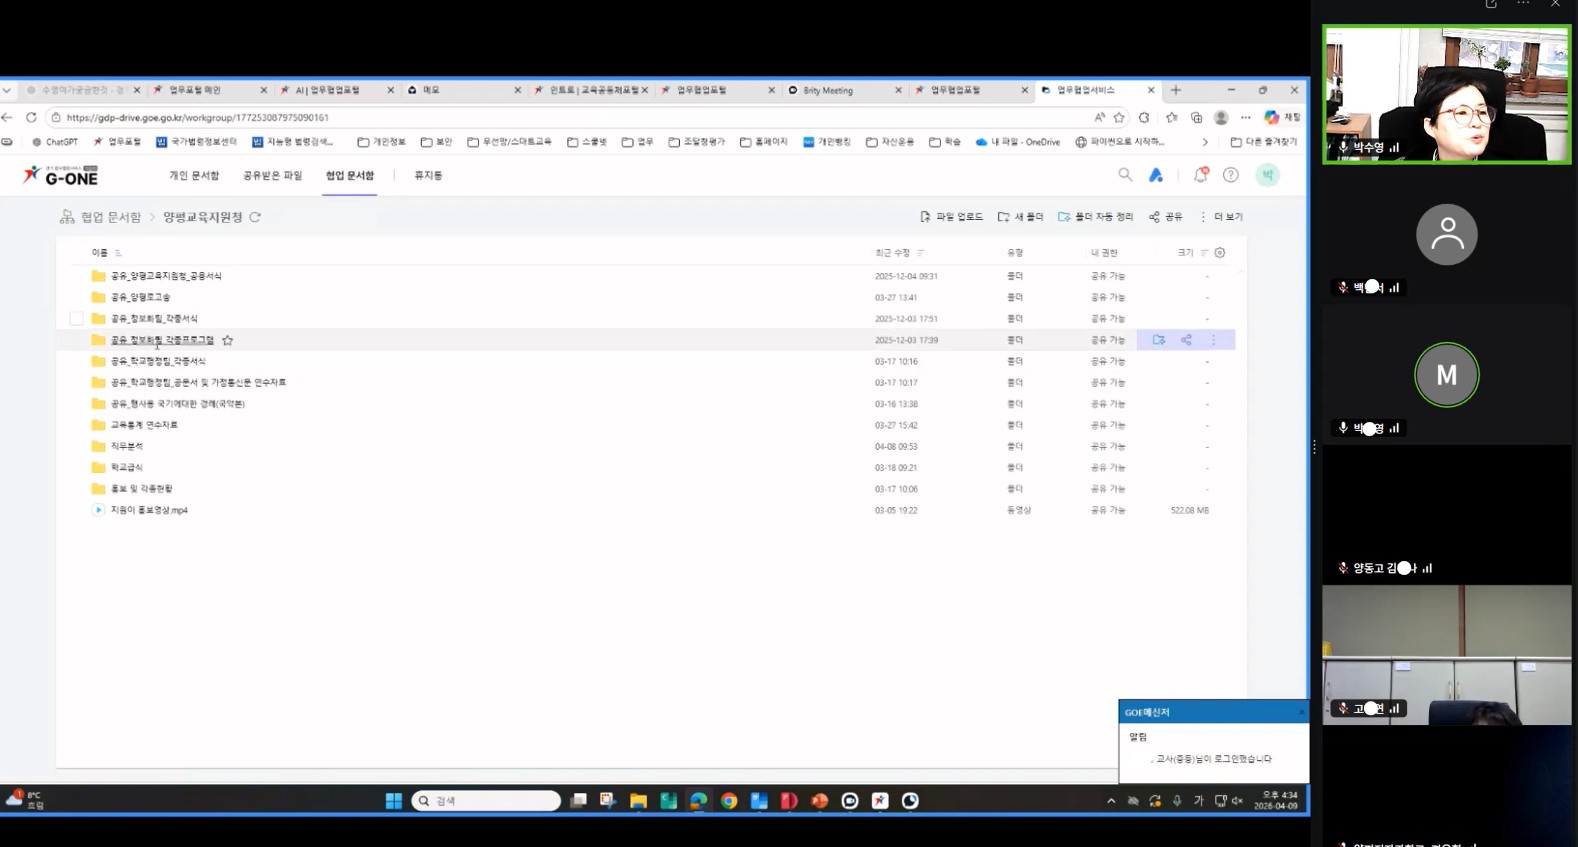The image size is (1578, 847).
Task: Click the 폴더 자동 정리 button
Action: (x=1095, y=217)
